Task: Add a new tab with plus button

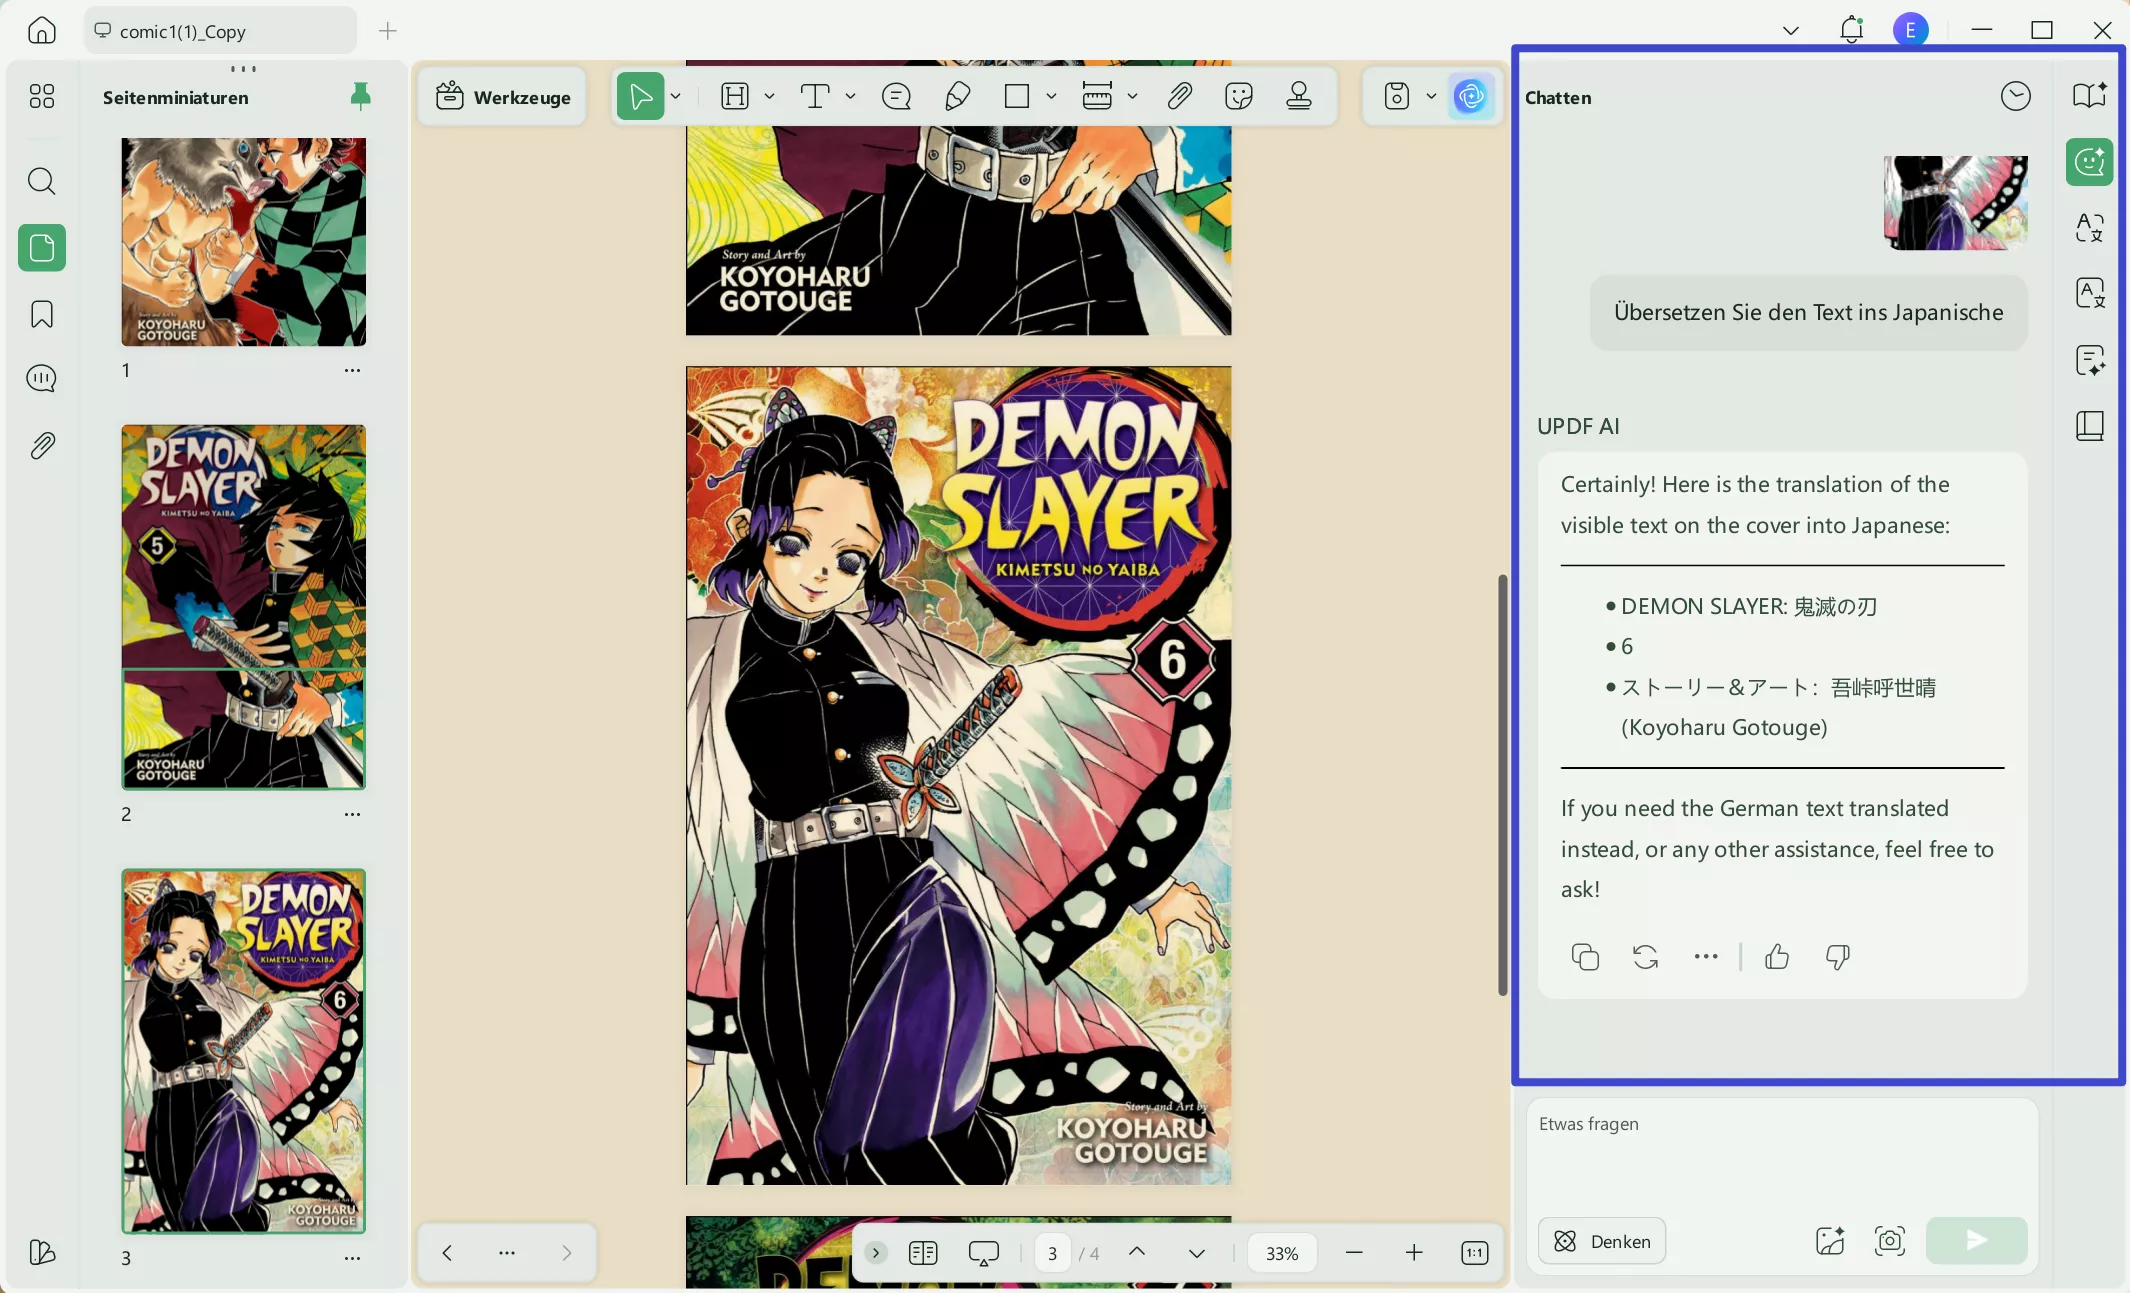Action: (x=388, y=31)
